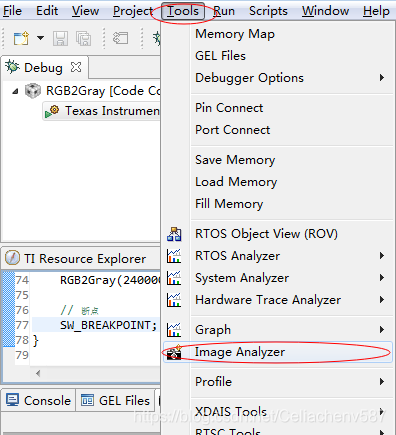This screenshot has height=435, width=396.
Task: Click the RTOS Analyzer chart icon
Action: click(174, 256)
